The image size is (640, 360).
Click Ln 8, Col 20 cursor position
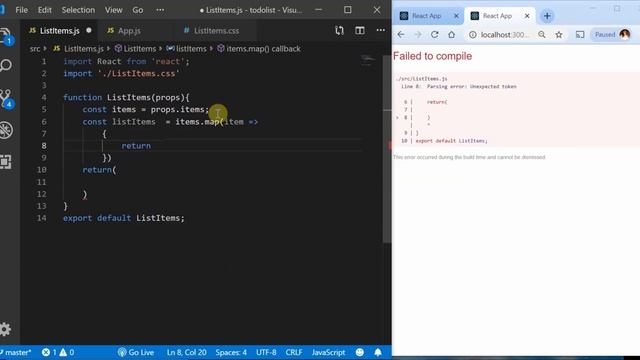187,352
